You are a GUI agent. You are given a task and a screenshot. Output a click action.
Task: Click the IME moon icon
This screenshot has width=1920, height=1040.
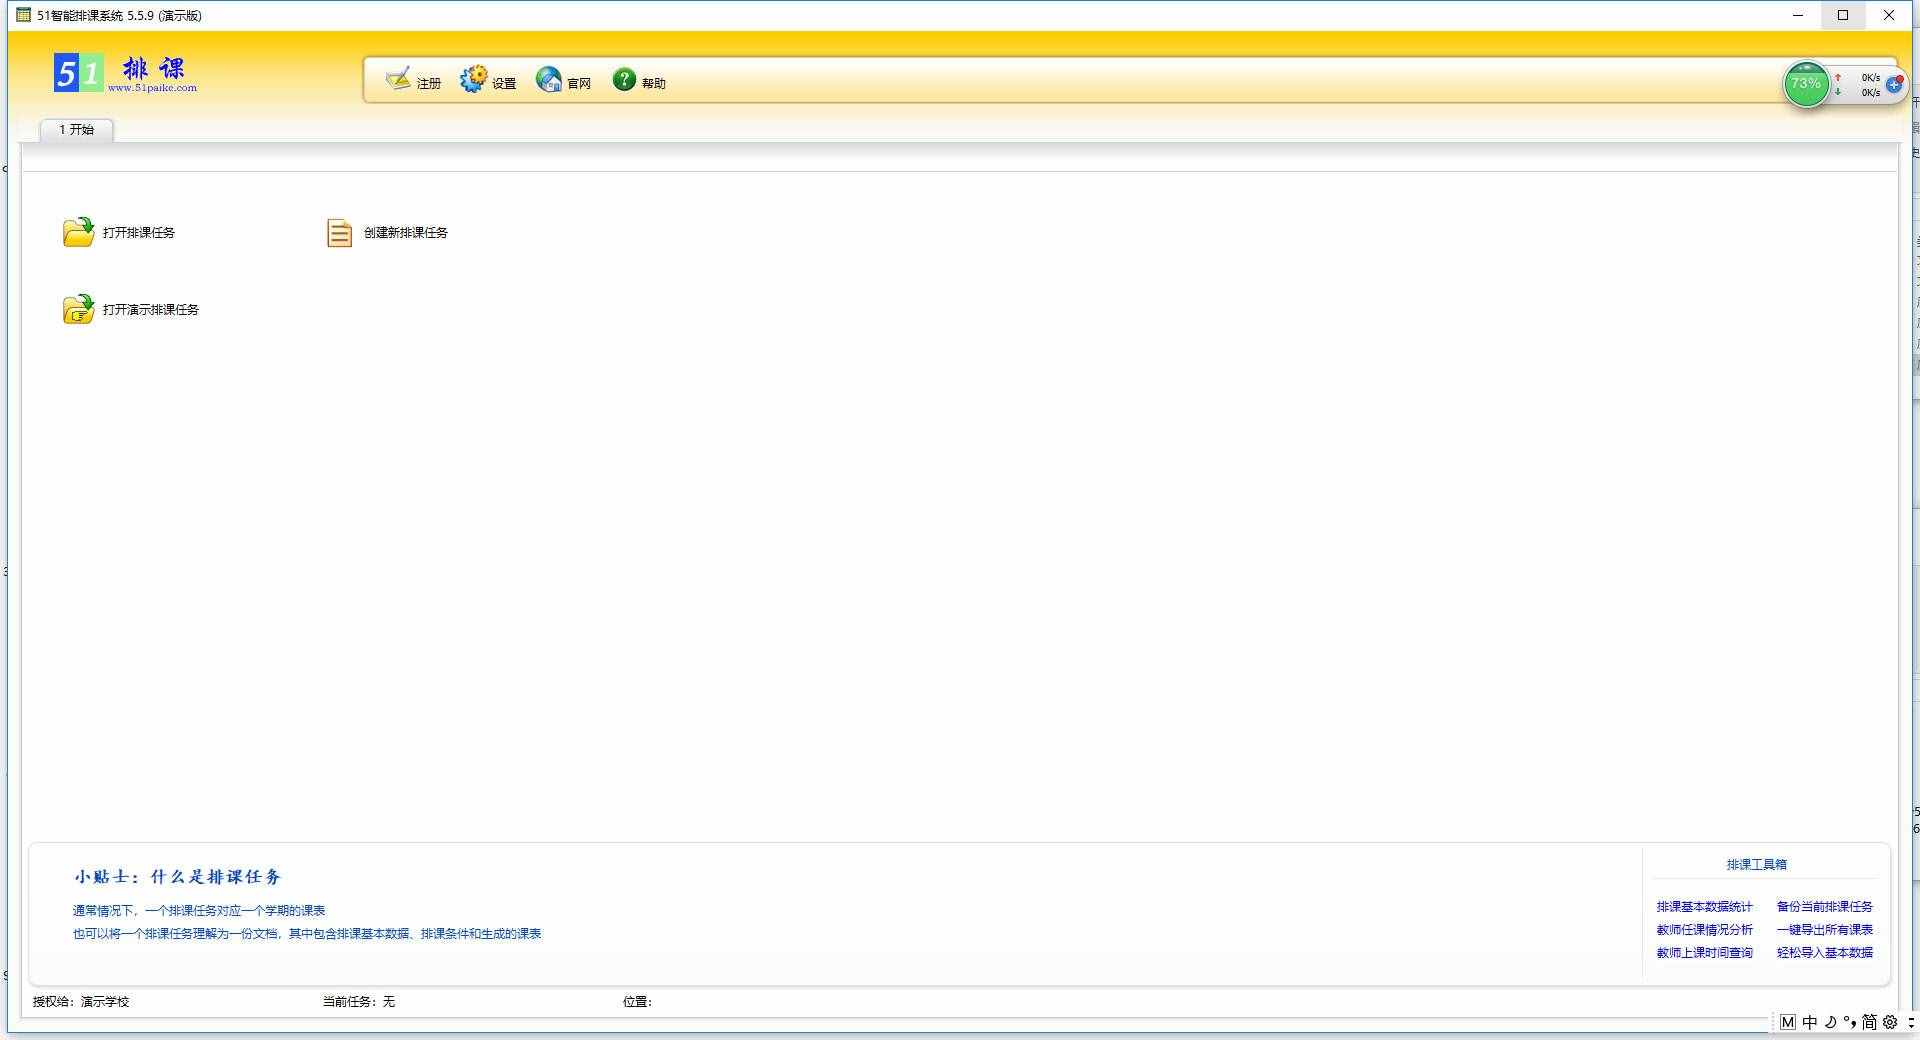pos(1831,1022)
